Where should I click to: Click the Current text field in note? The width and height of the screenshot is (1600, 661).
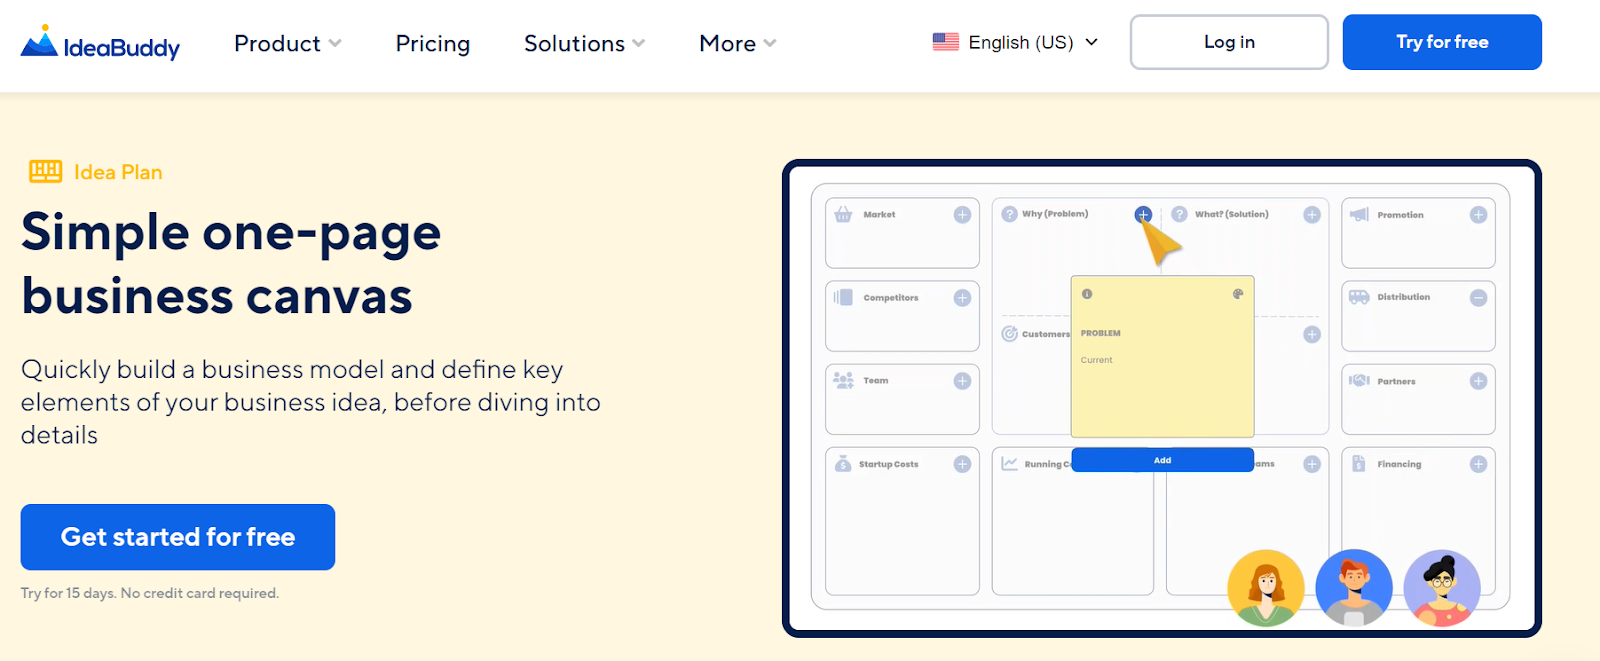click(1096, 360)
